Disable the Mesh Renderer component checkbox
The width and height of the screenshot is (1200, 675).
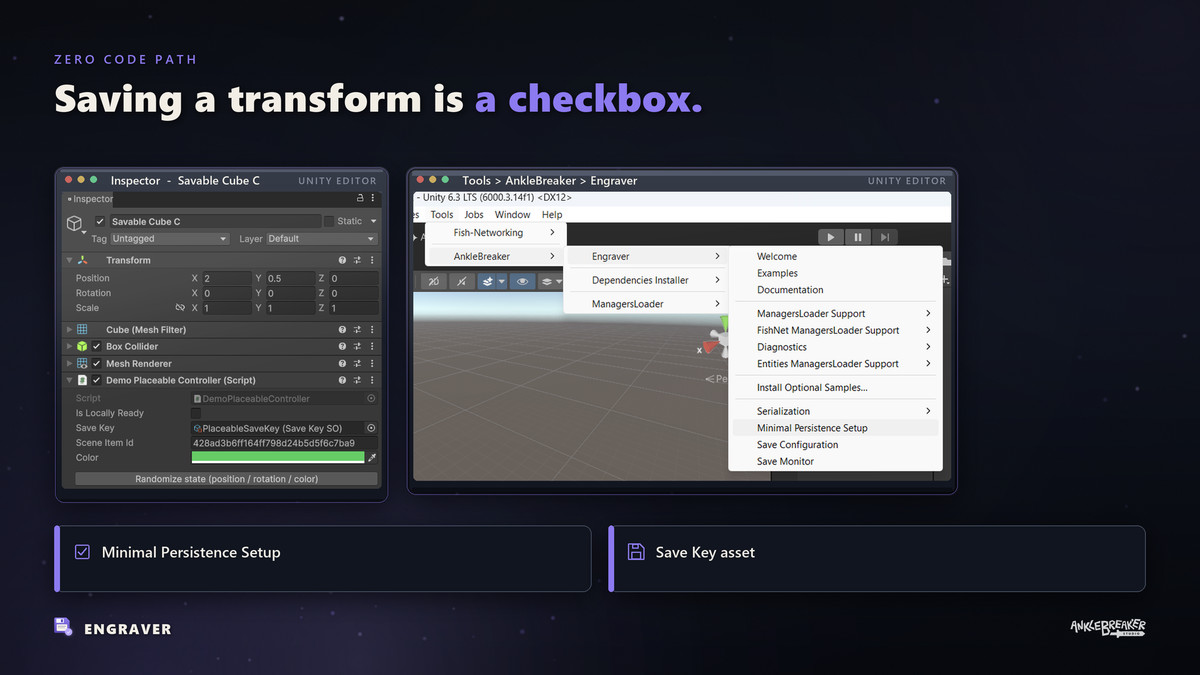pyautogui.click(x=97, y=364)
